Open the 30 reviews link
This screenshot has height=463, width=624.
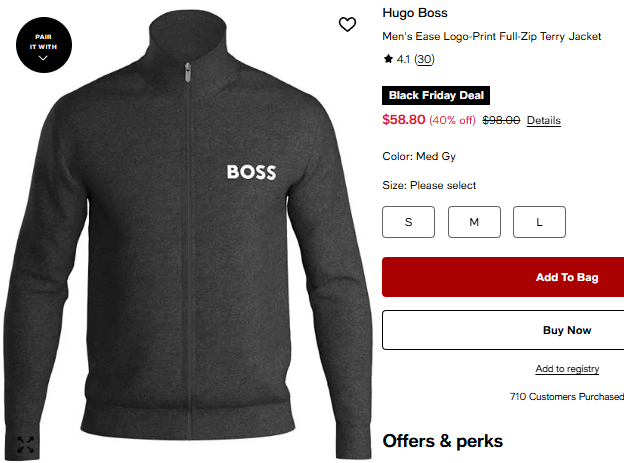click(425, 60)
